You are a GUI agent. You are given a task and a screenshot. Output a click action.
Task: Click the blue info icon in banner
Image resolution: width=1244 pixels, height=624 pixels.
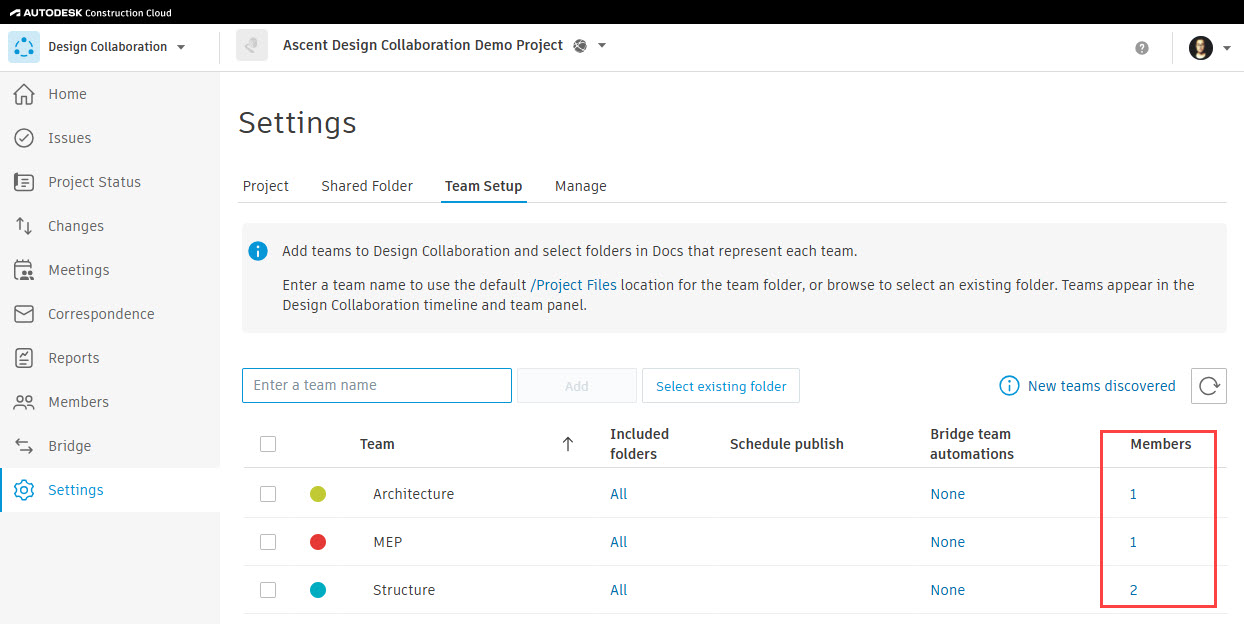(x=258, y=251)
